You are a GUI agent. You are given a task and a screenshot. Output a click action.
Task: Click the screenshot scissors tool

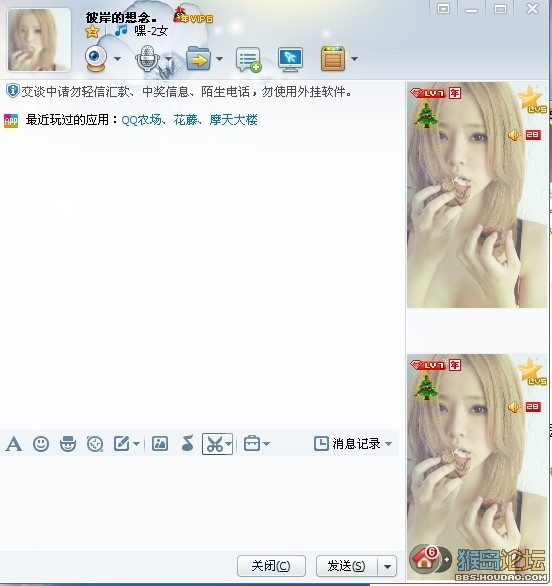pyautogui.click(x=215, y=444)
